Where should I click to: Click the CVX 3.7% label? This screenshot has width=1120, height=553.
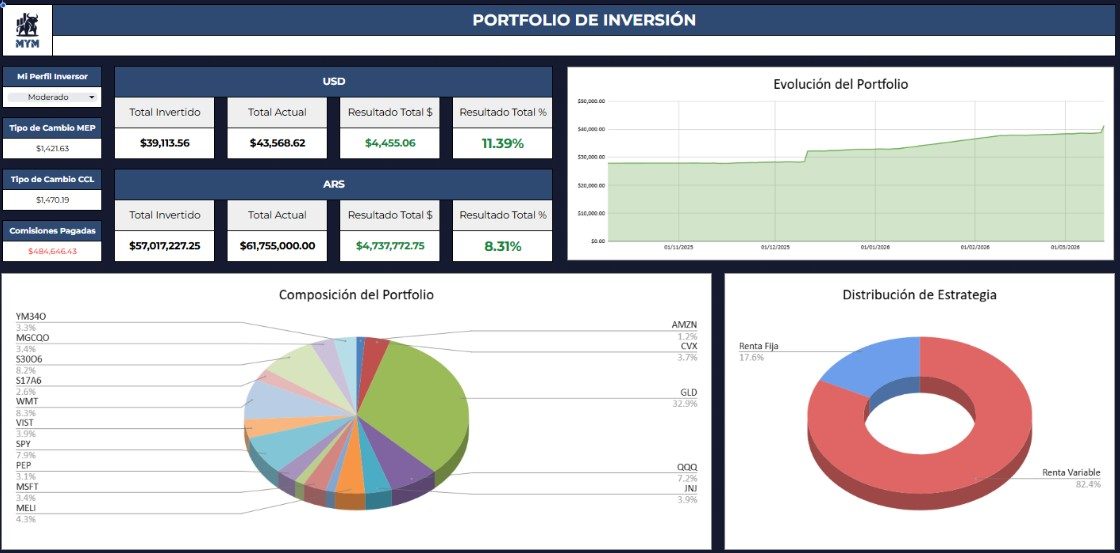(x=687, y=352)
